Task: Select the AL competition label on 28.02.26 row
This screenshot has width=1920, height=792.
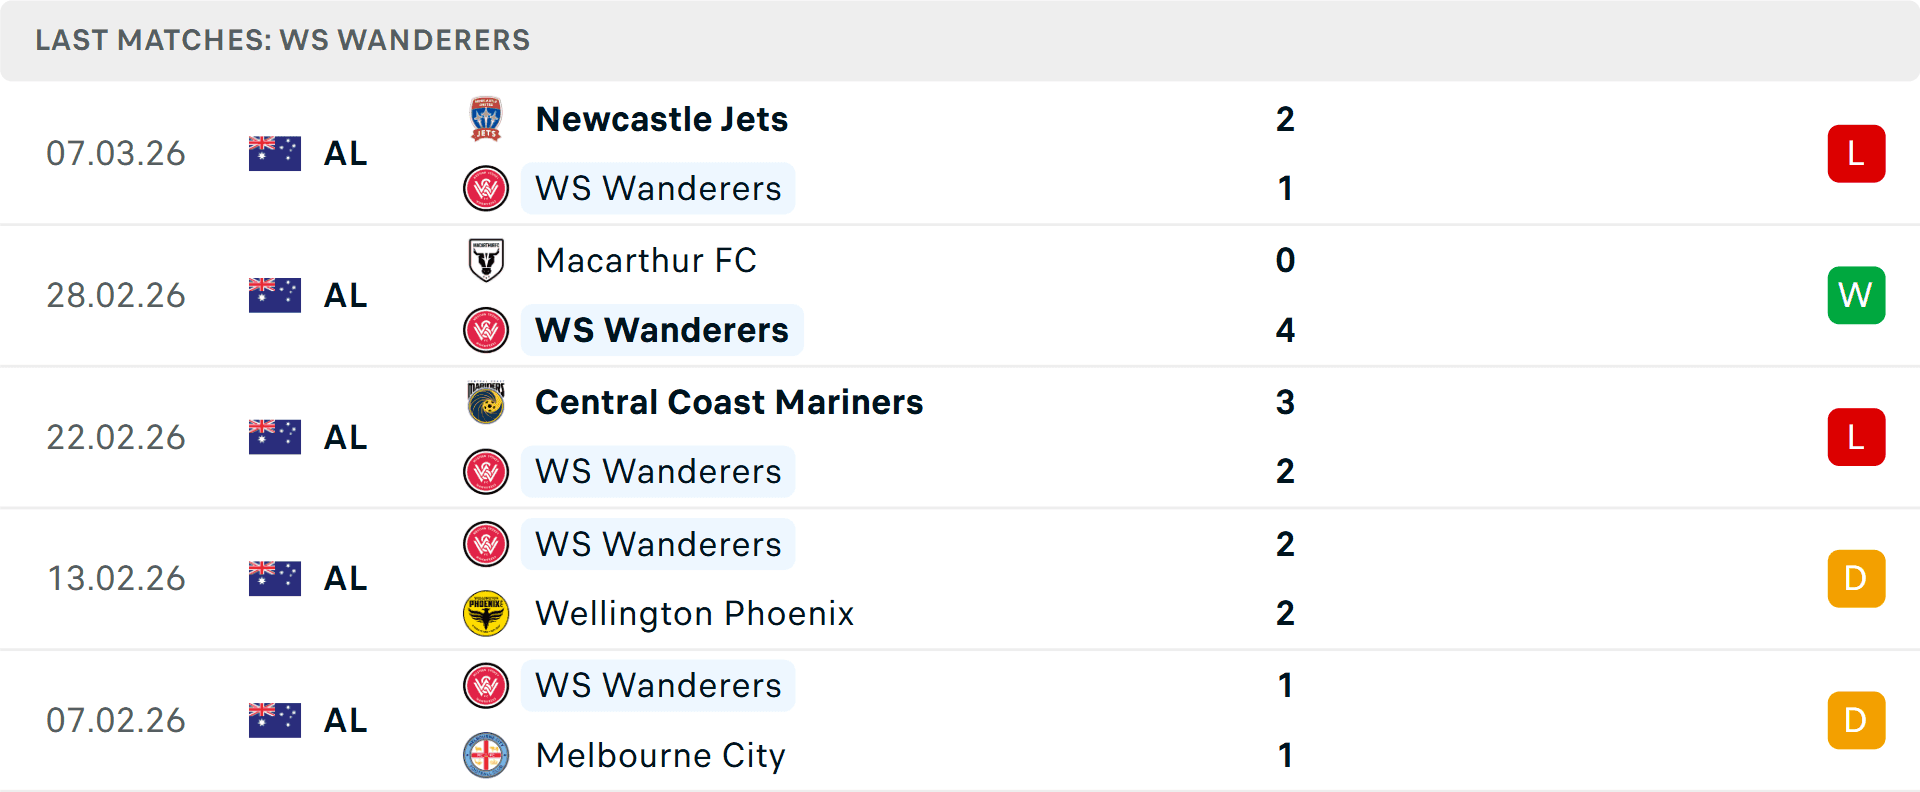Action: (344, 295)
